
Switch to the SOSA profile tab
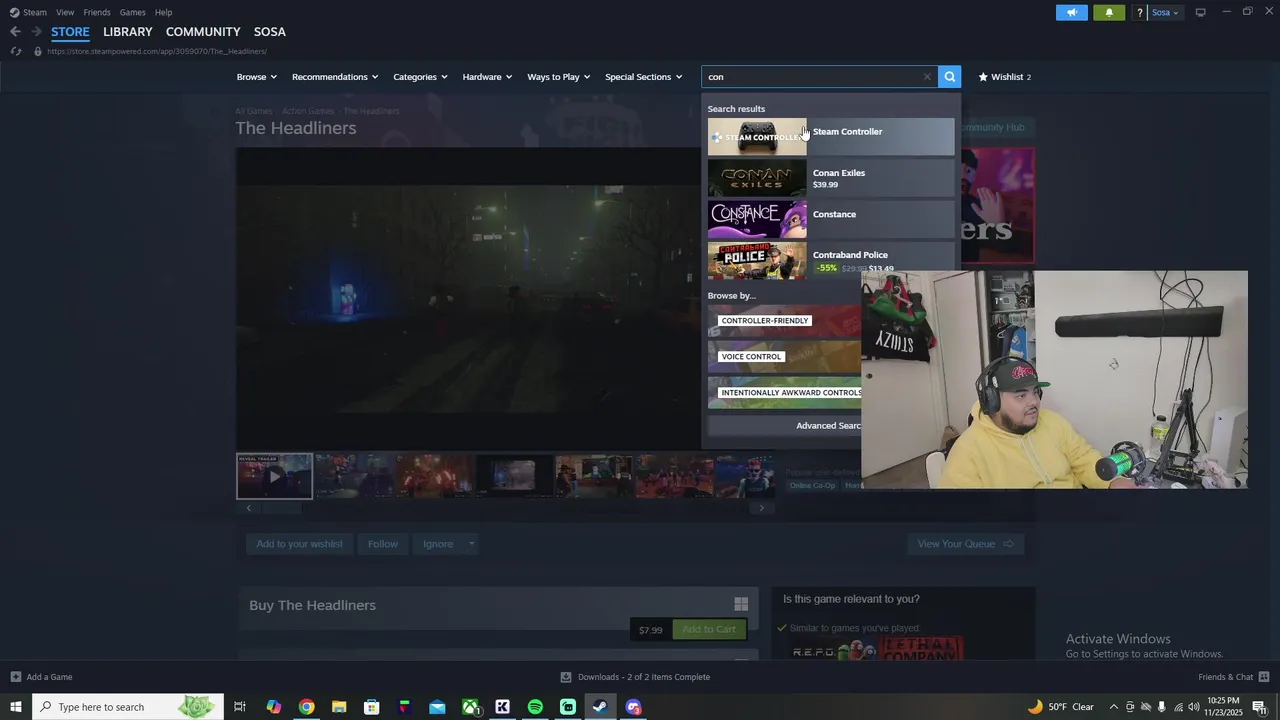coord(270,32)
